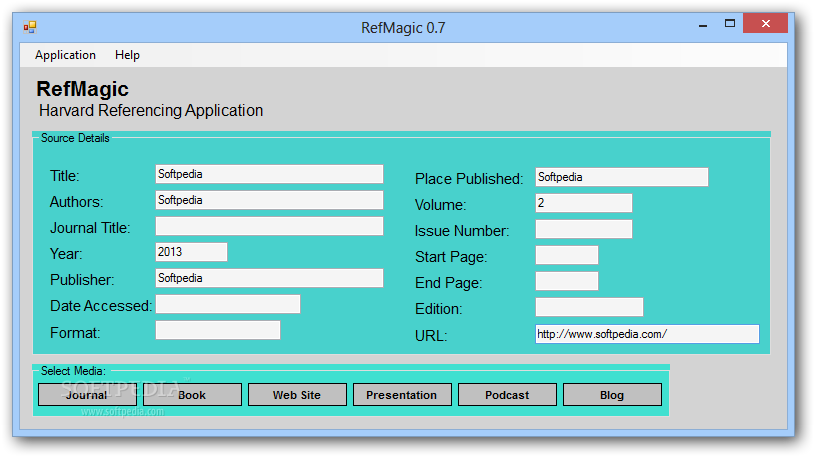
Task: Choose the Podcast media button
Action: click(x=507, y=395)
